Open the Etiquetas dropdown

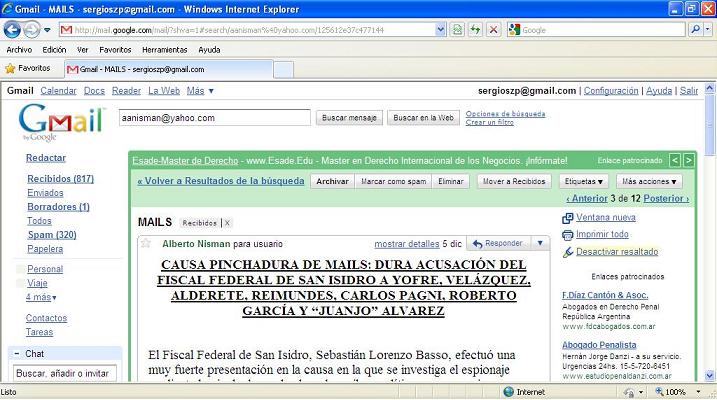coord(583,181)
